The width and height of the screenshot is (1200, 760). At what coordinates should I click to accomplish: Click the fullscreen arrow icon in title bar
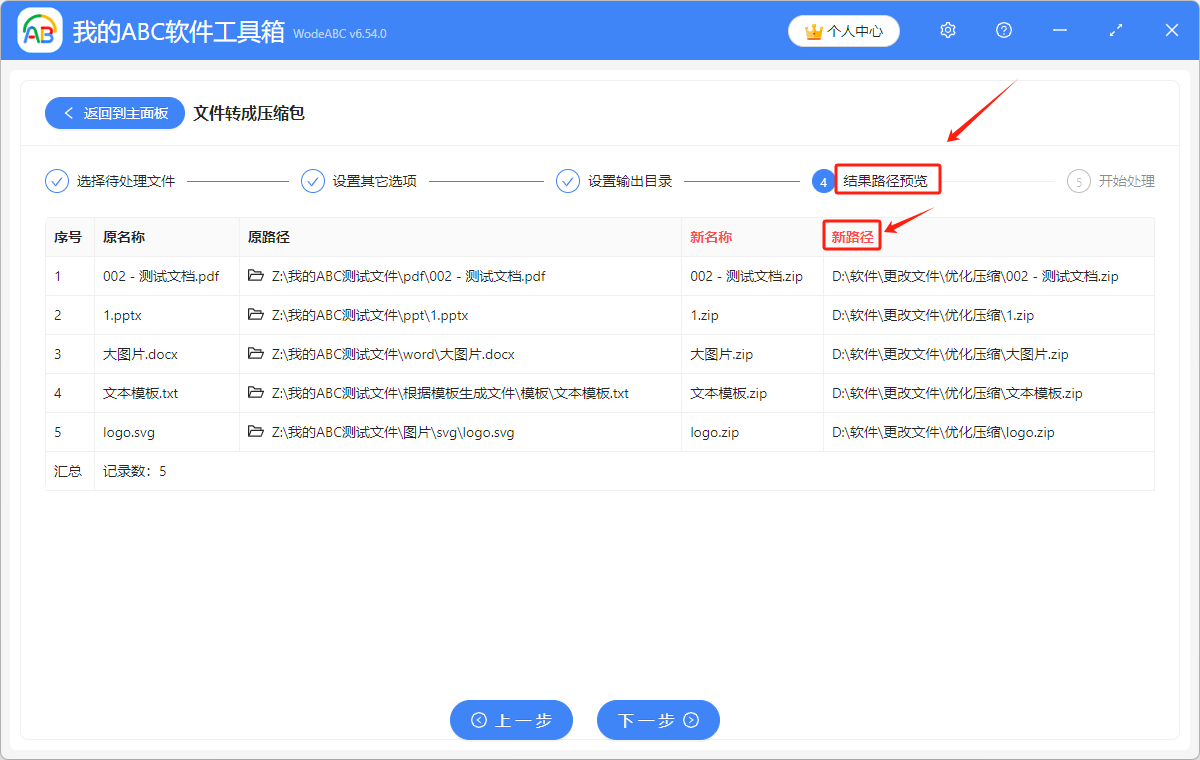[x=1115, y=30]
